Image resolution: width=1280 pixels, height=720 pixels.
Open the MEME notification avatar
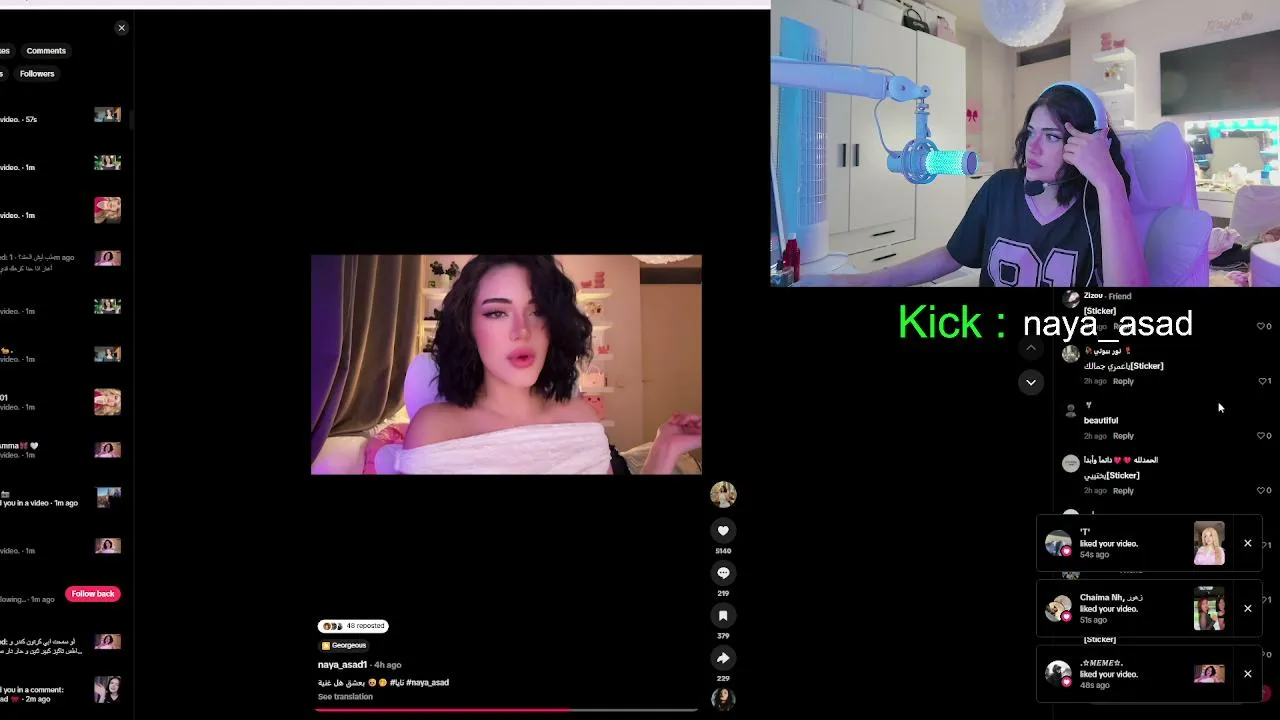pyautogui.click(x=1058, y=674)
